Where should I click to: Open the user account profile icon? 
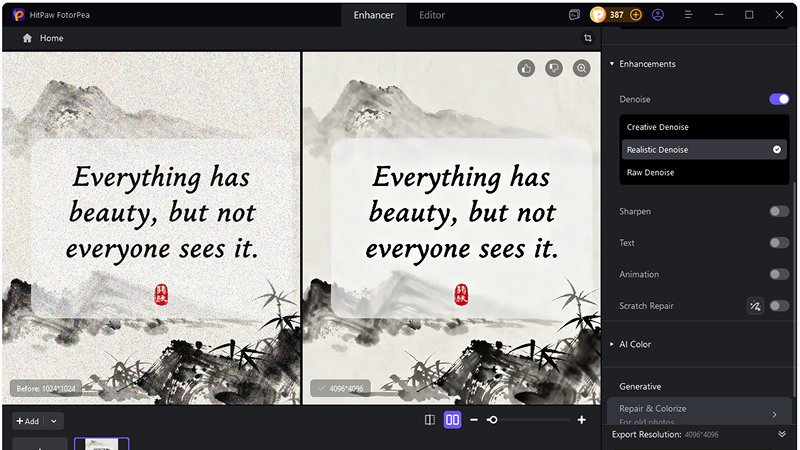pyautogui.click(x=658, y=15)
